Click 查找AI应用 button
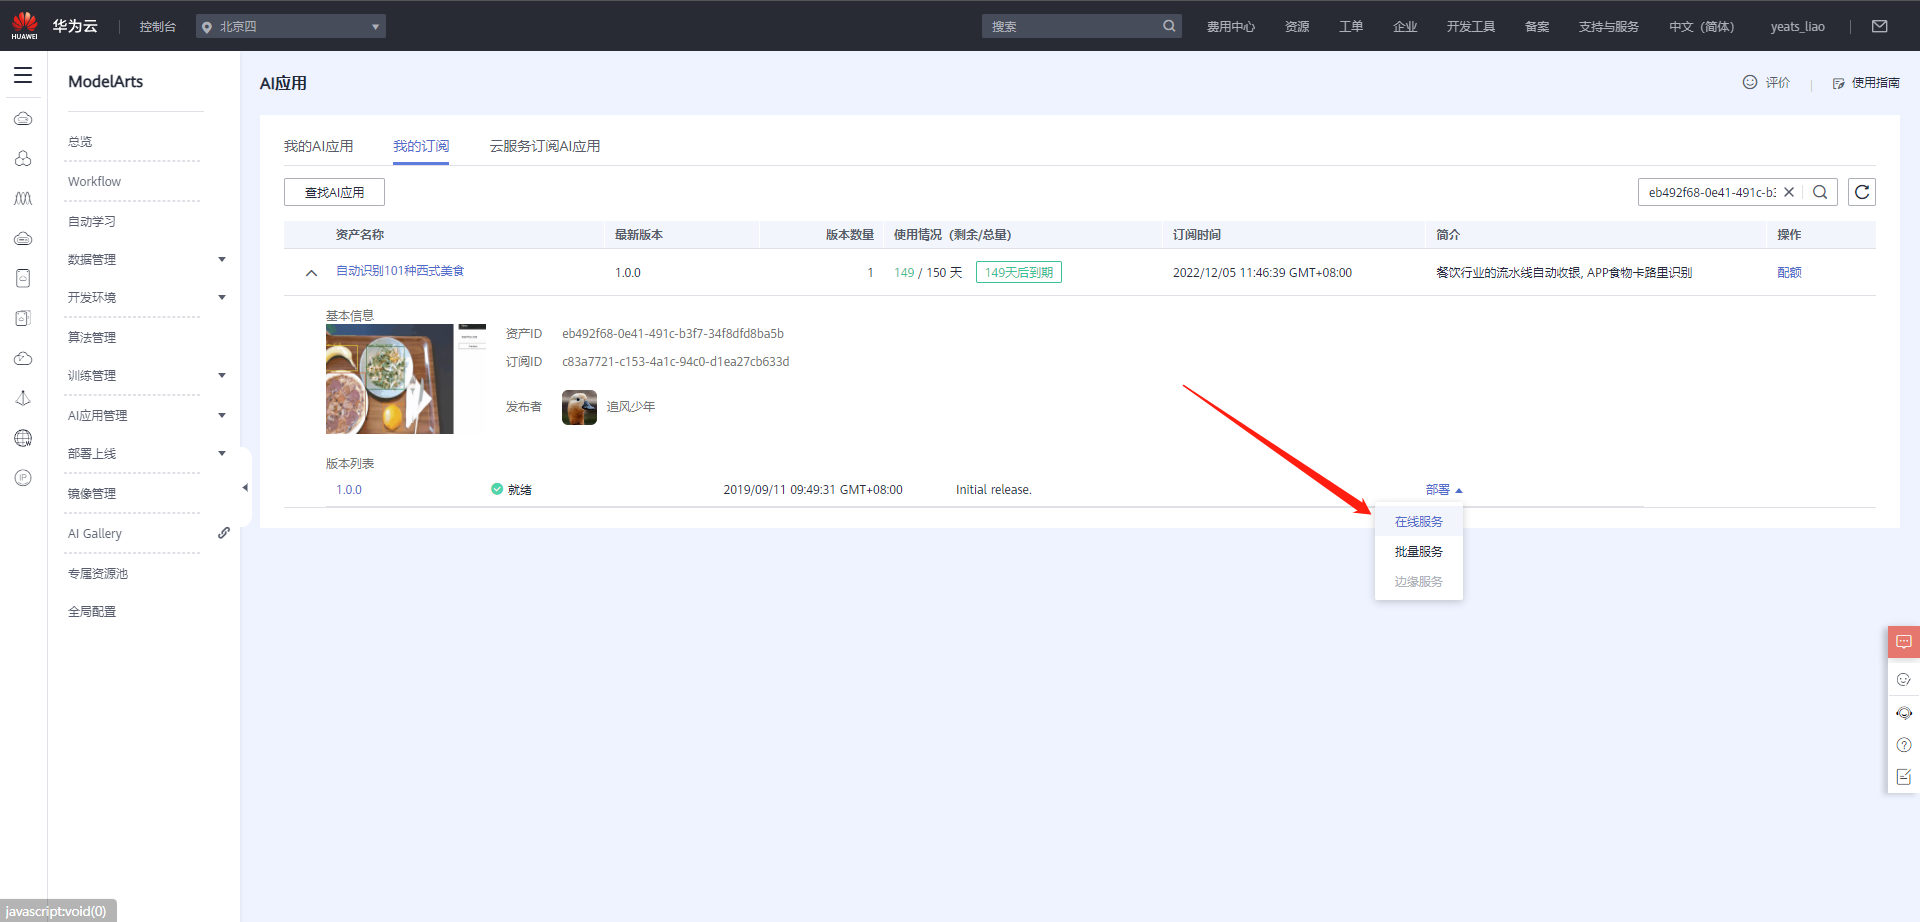1920x922 pixels. tap(334, 192)
